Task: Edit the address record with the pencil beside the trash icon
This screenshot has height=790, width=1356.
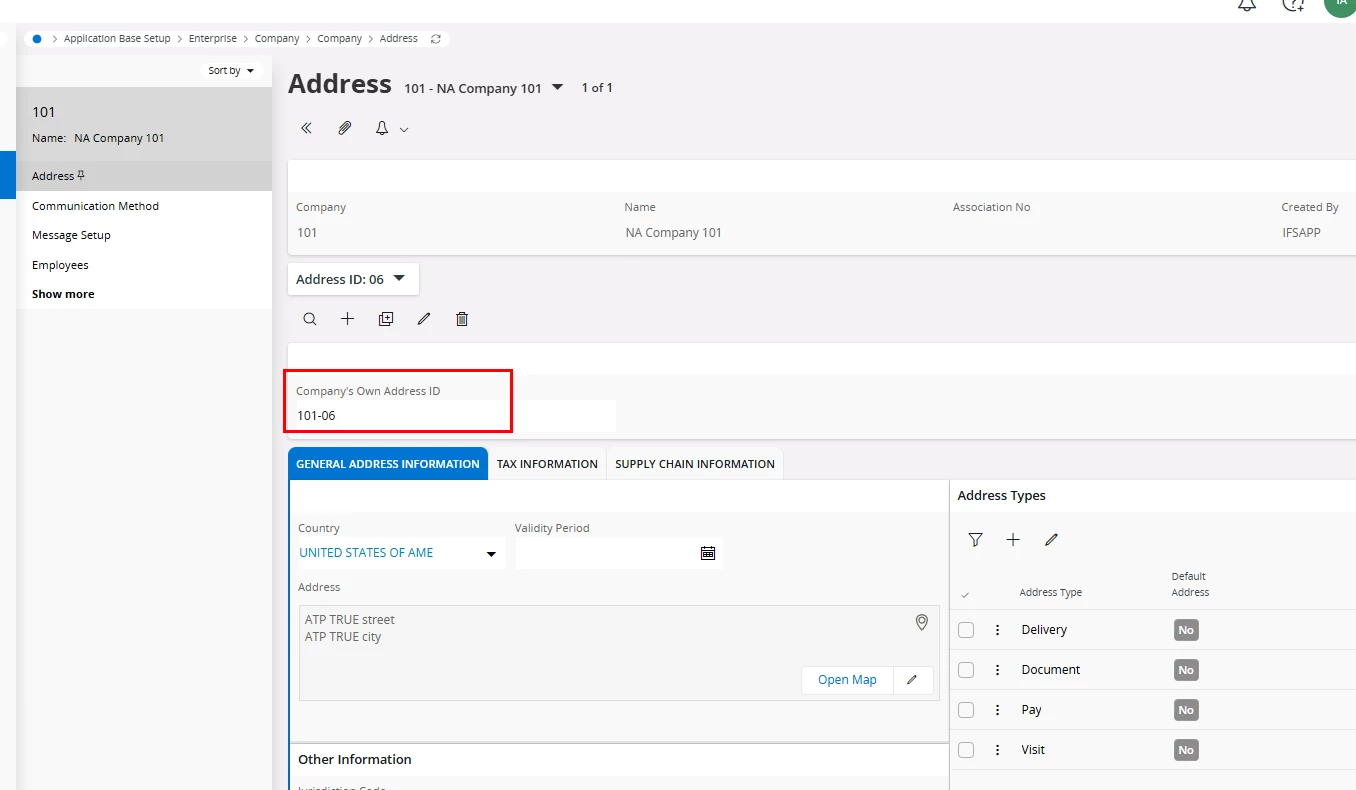Action: click(424, 319)
